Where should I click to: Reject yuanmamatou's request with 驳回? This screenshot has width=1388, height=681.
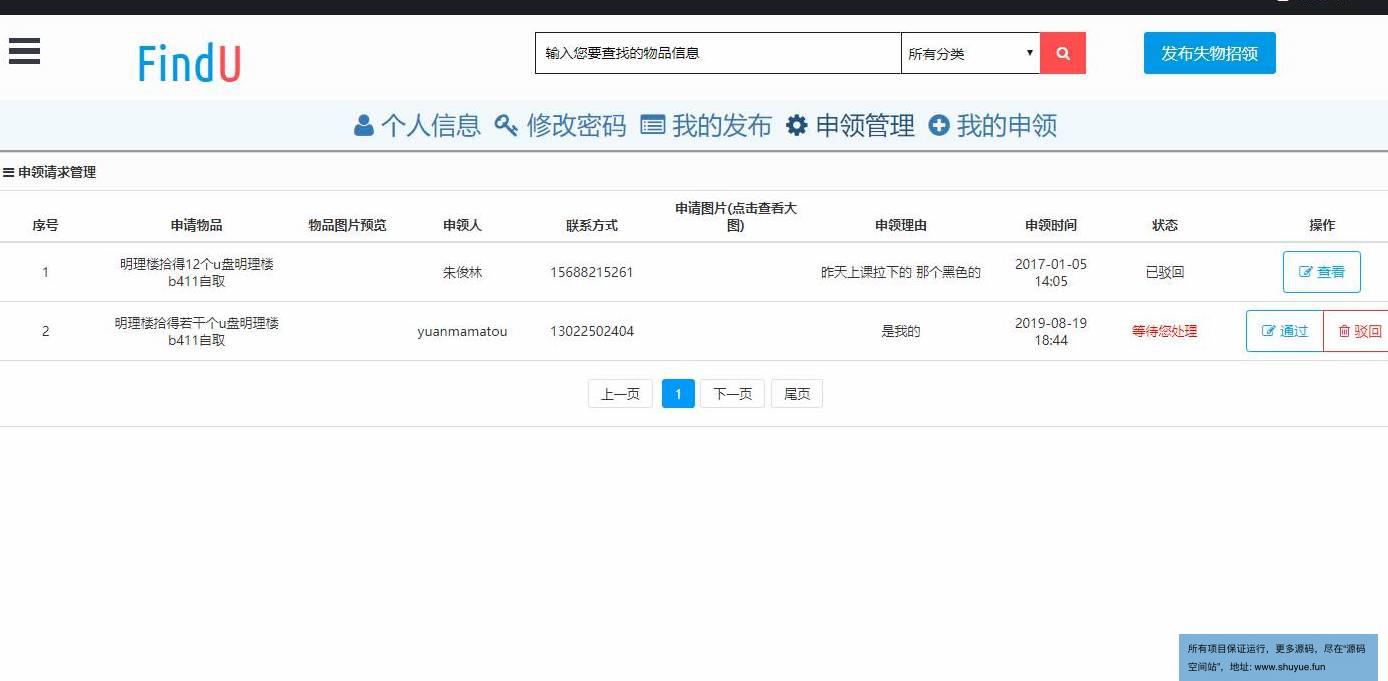[1357, 331]
